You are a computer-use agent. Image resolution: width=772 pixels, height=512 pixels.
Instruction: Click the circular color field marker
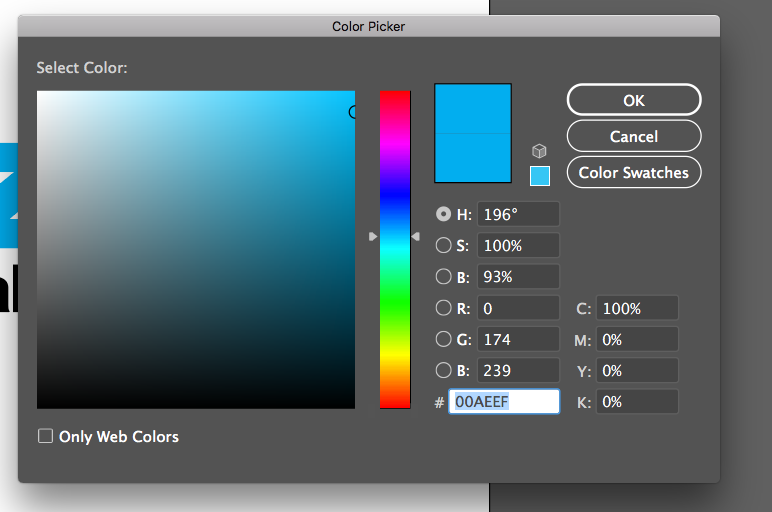354,112
